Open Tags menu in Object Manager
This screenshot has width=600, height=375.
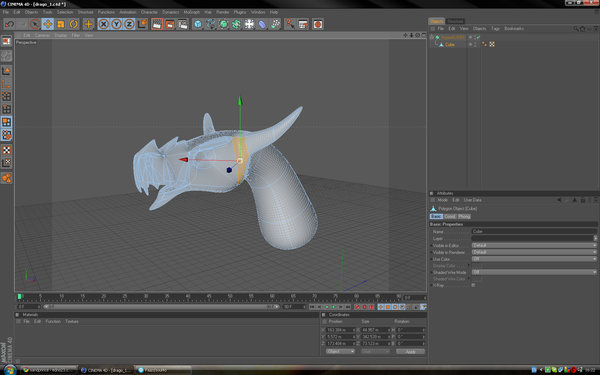(x=495, y=29)
